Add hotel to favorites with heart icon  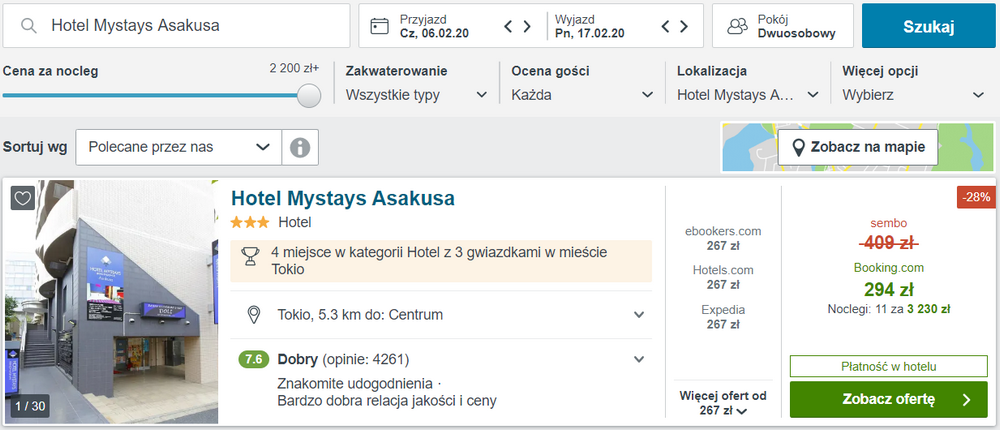[x=22, y=198]
